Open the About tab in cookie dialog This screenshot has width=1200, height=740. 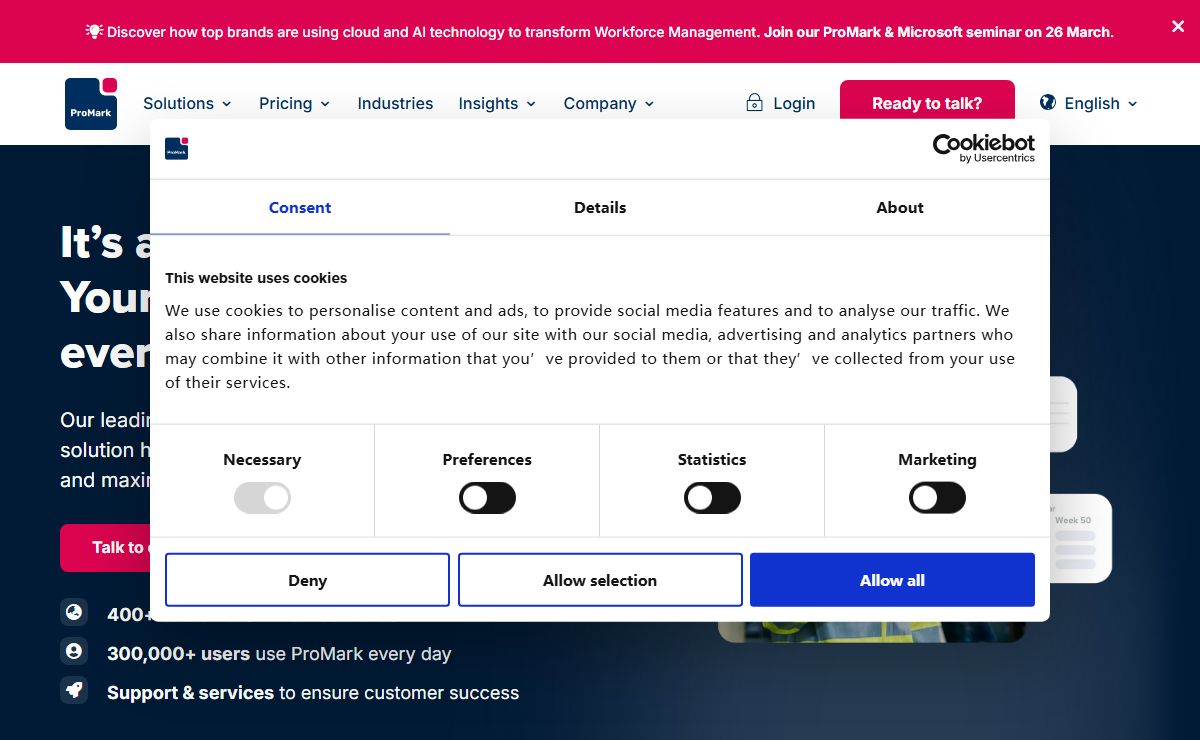coord(900,208)
